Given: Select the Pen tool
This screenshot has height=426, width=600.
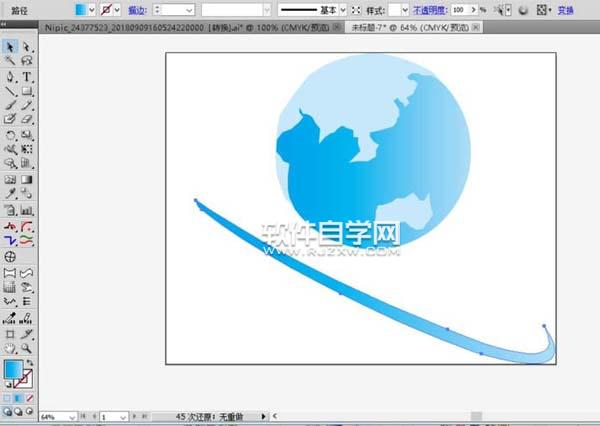Looking at the screenshot, I should [10, 77].
